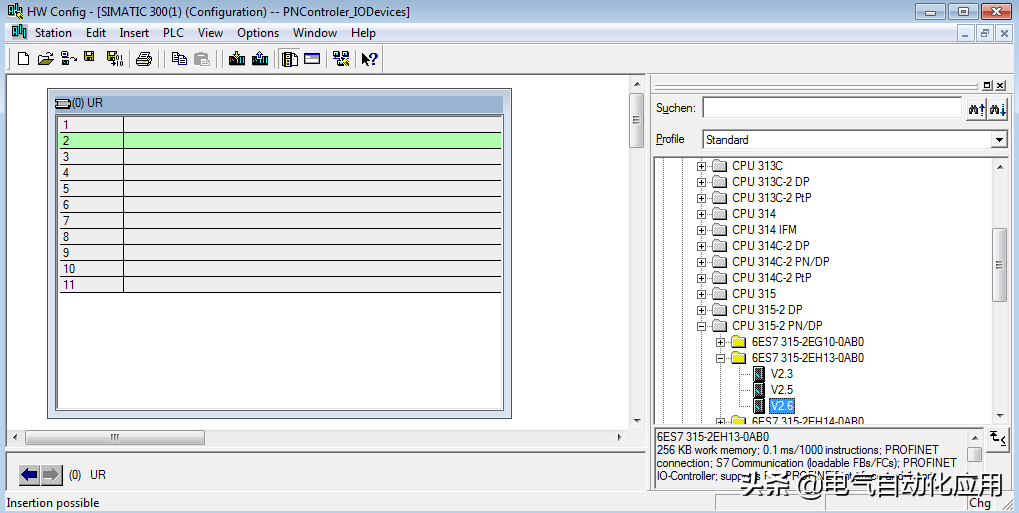Expand the CPU 313C folder
The height and width of the screenshot is (513, 1019).
[x=701, y=166]
